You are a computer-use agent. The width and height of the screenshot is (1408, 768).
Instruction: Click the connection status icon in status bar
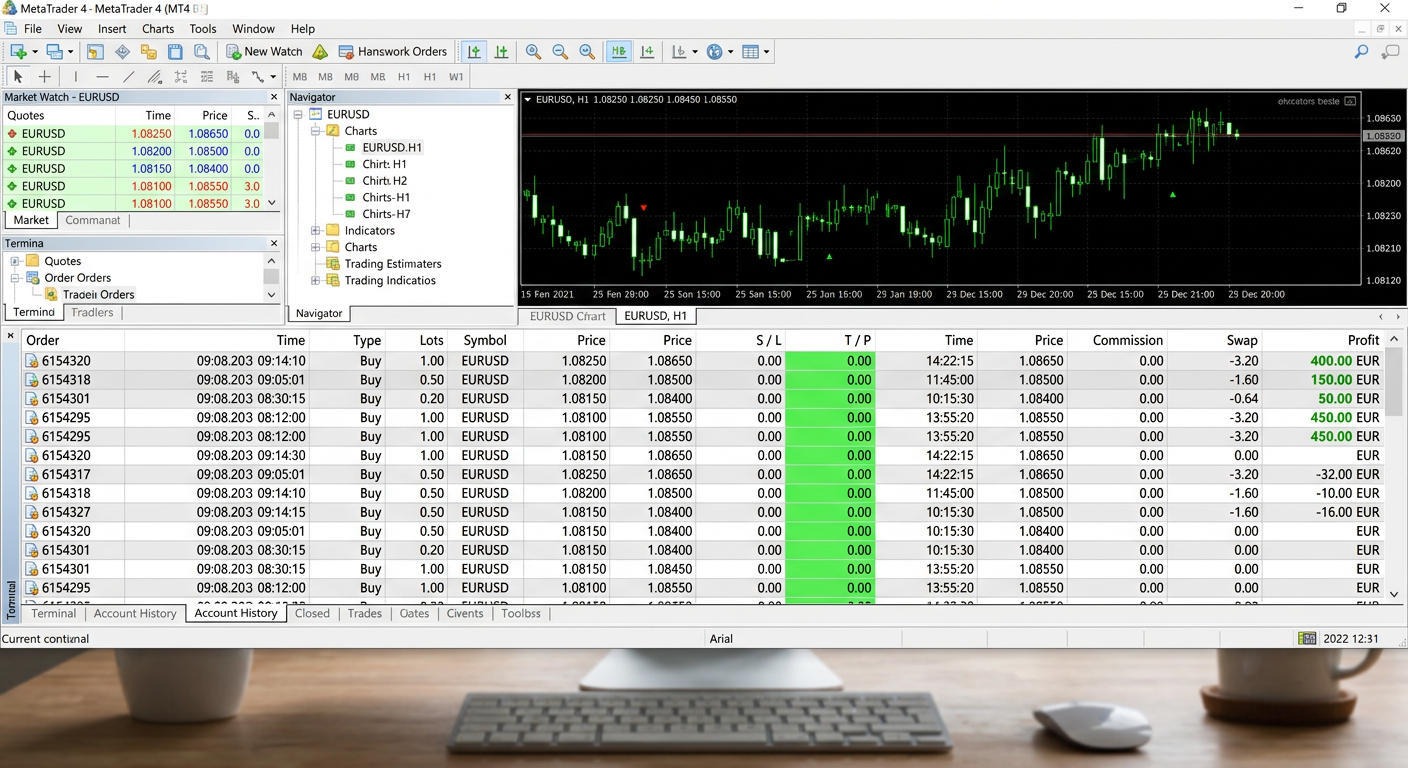tap(1306, 638)
